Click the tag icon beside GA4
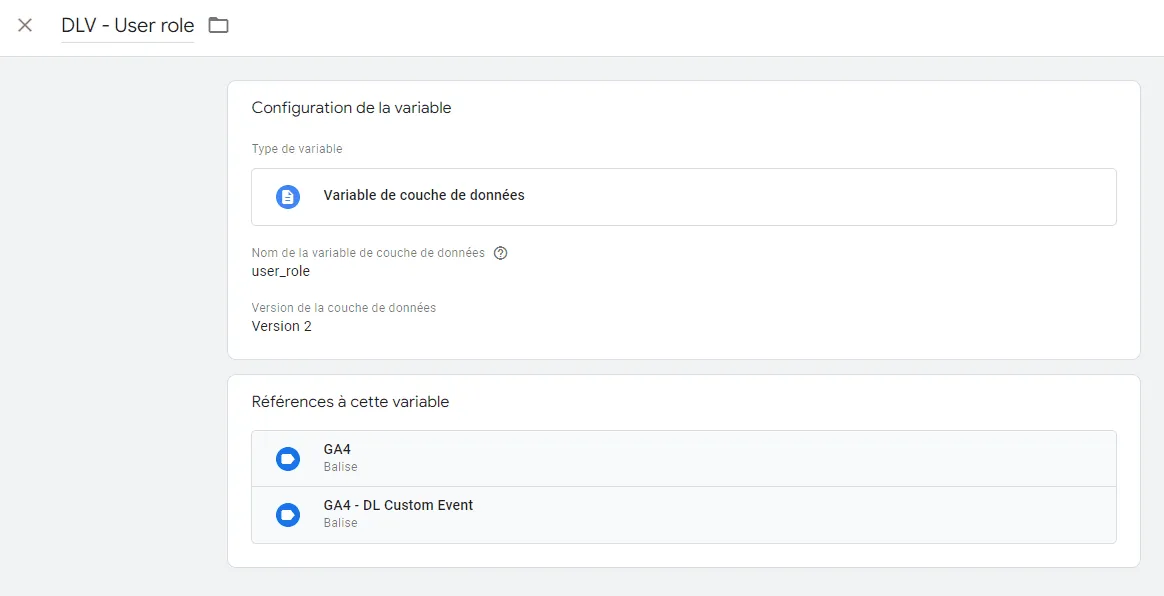The height and width of the screenshot is (596, 1164). pyautogui.click(x=288, y=459)
